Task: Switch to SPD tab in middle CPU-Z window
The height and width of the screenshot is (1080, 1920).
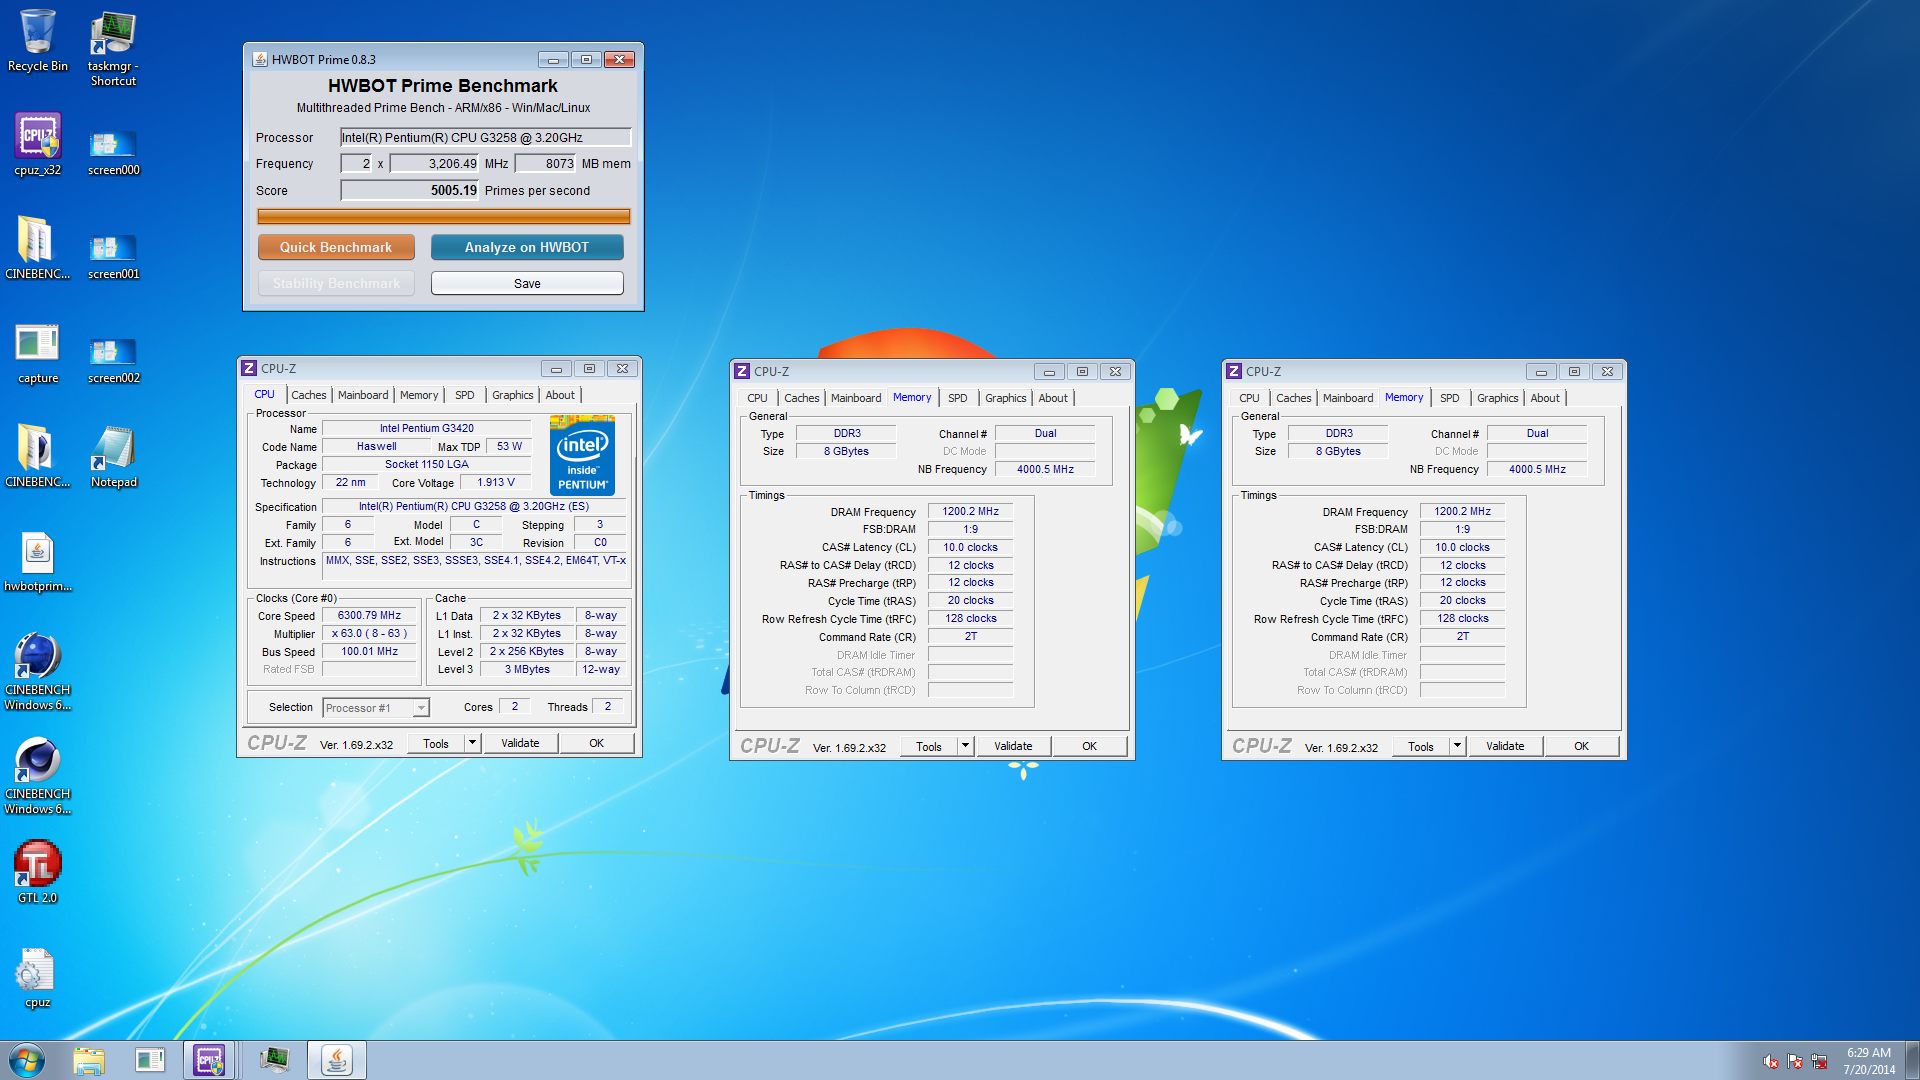Action: point(958,398)
